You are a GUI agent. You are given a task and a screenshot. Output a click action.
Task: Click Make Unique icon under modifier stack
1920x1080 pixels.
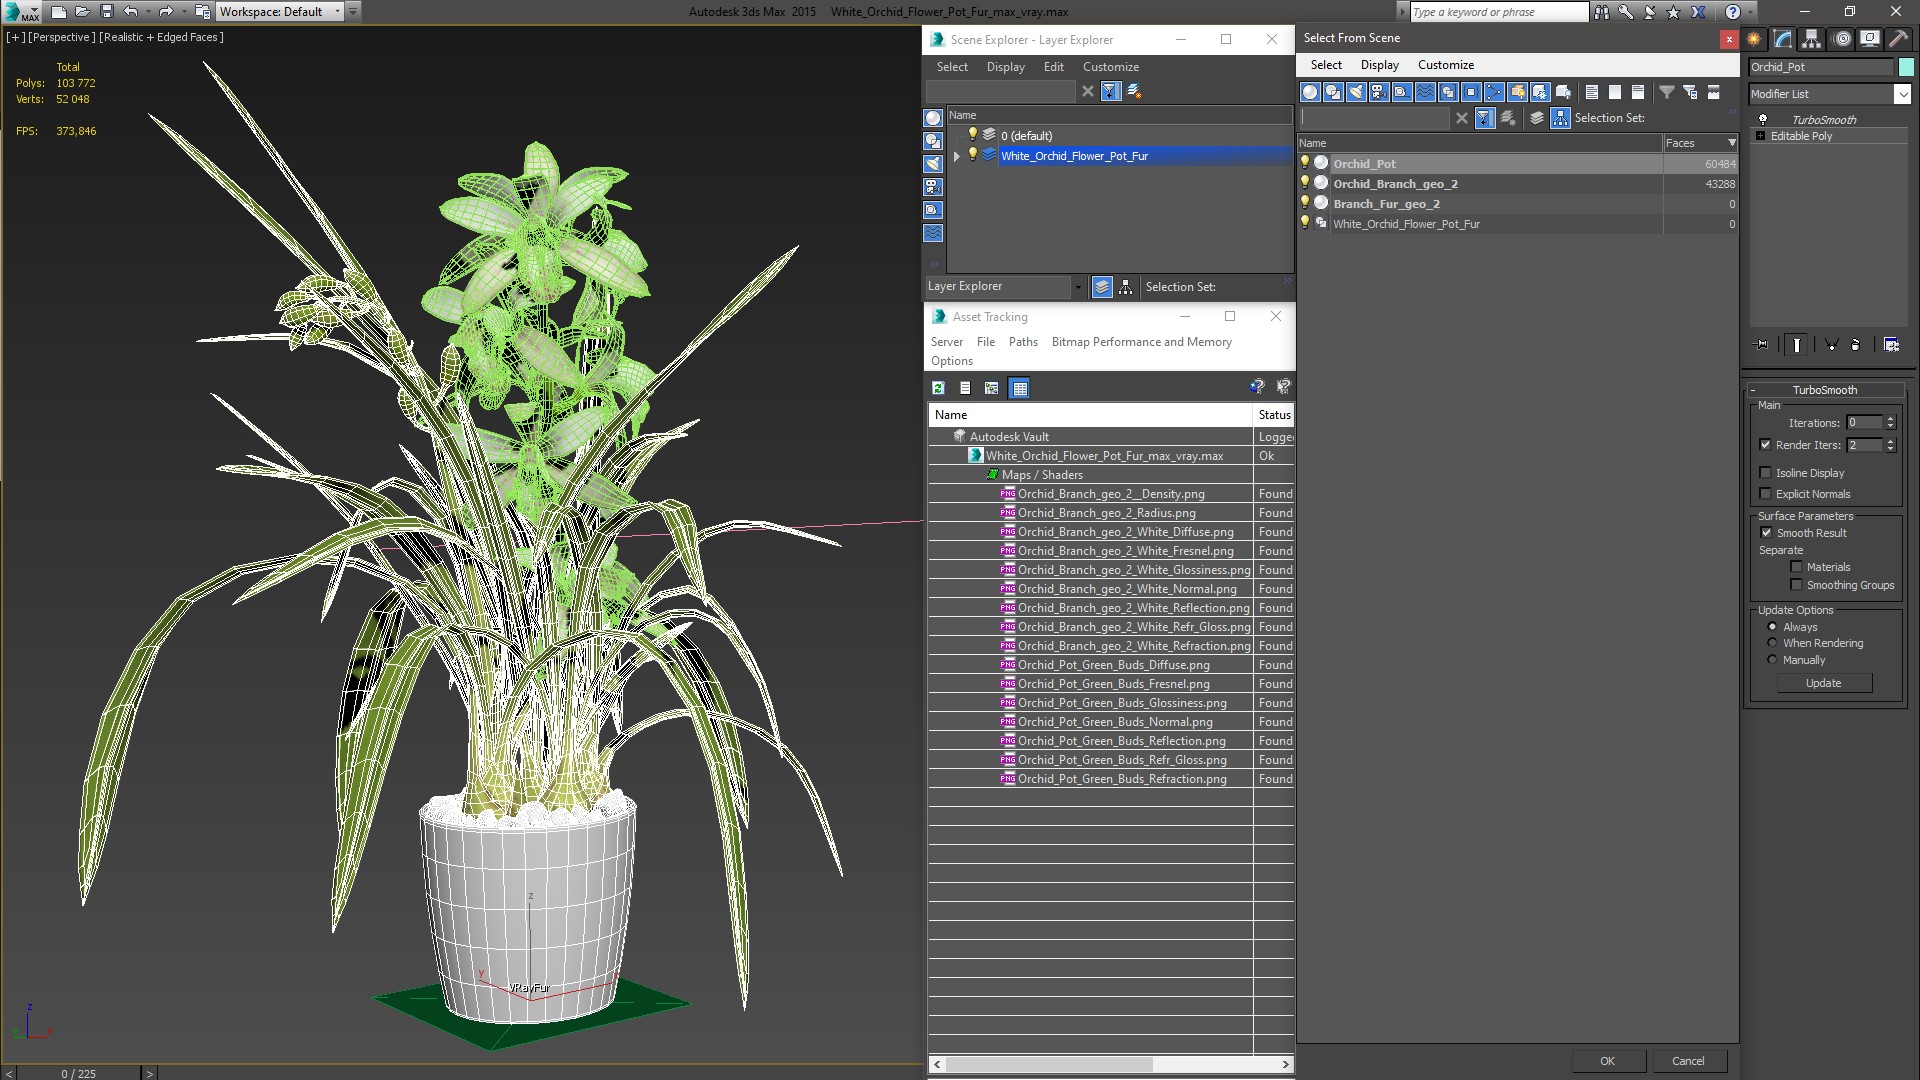point(1831,344)
